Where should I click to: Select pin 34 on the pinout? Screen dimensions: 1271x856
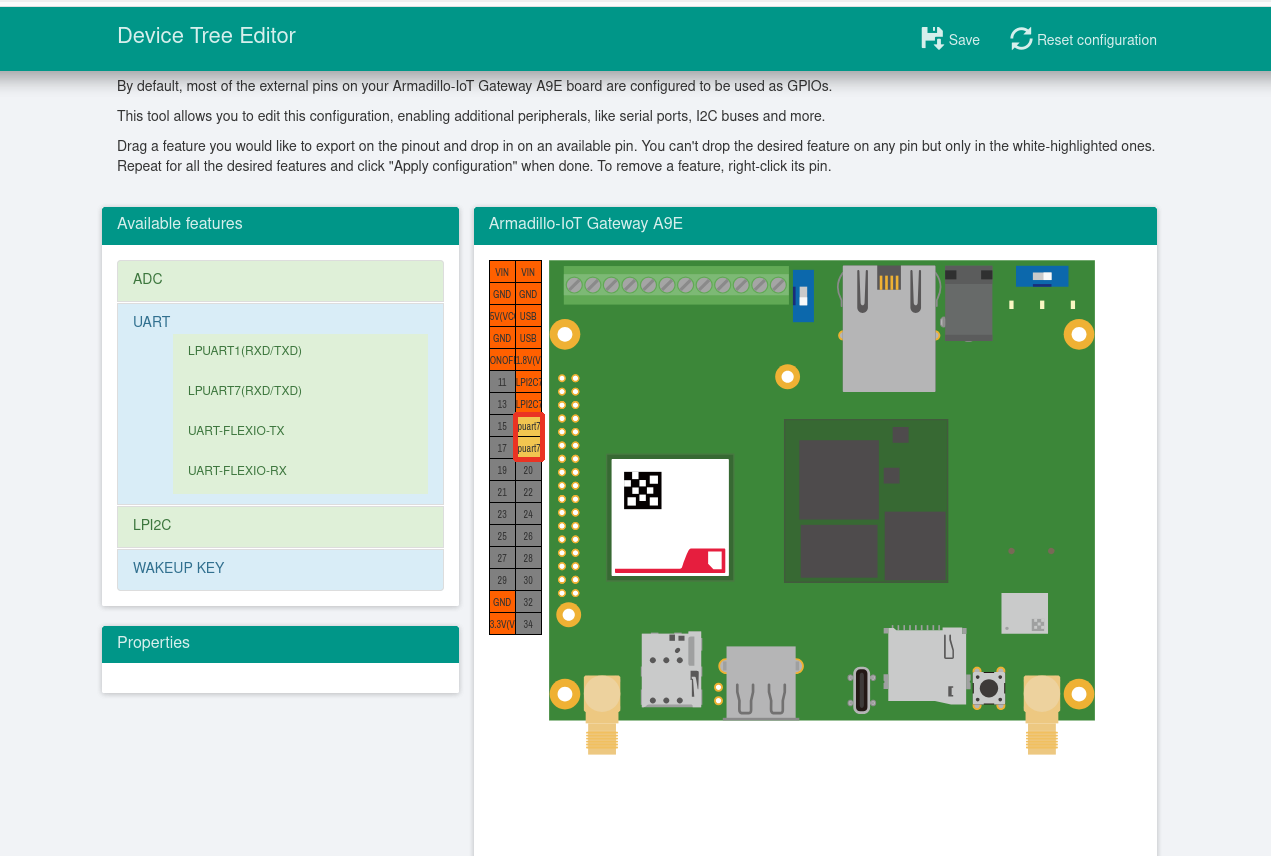[x=528, y=624]
